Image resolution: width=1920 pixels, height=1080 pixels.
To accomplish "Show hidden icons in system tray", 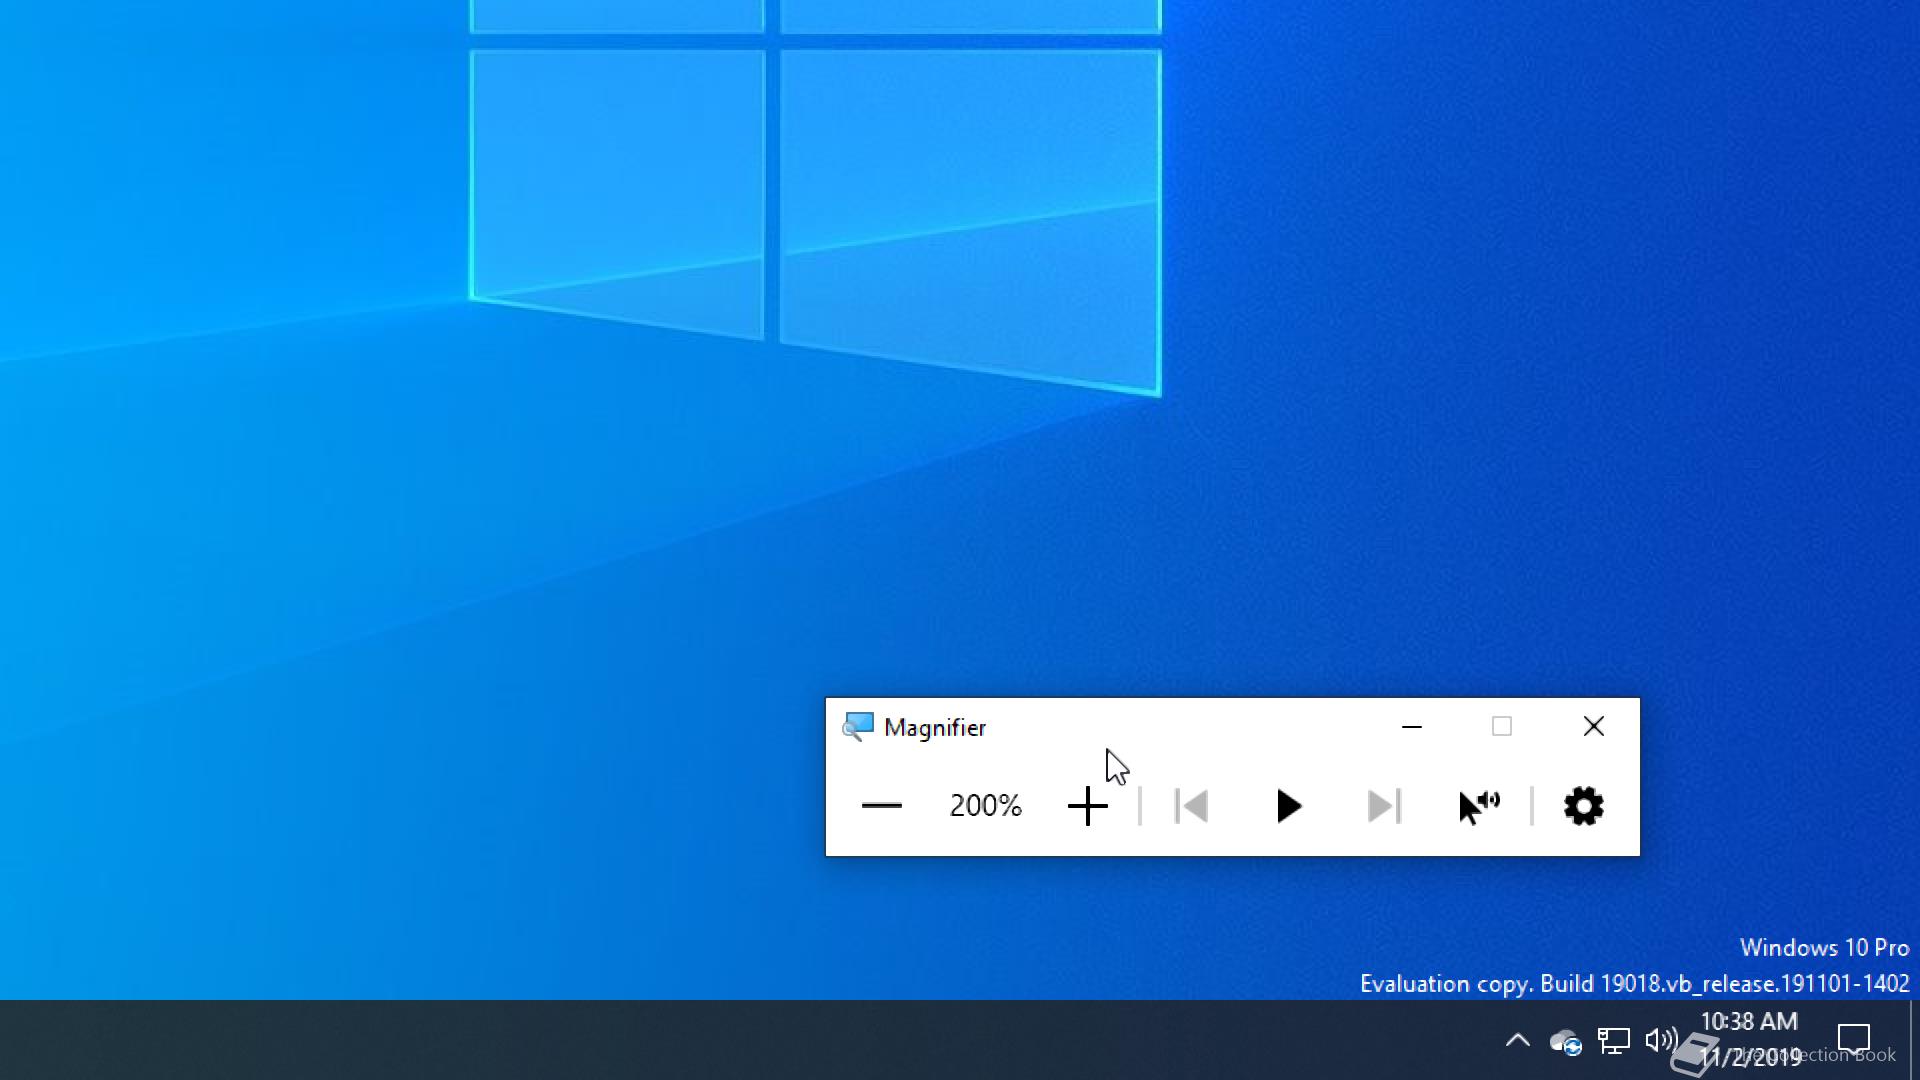I will click(x=1517, y=1041).
